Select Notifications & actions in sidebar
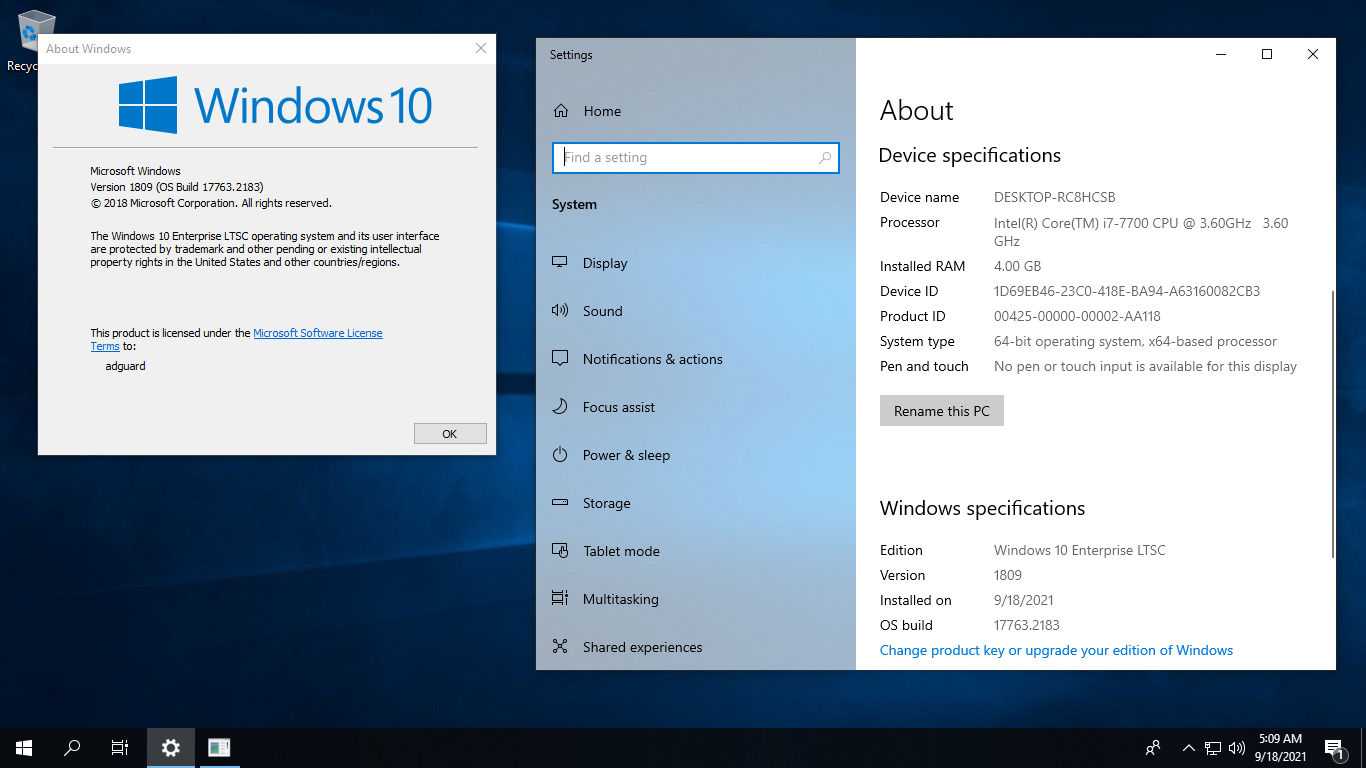The height and width of the screenshot is (768, 1366). [653, 359]
